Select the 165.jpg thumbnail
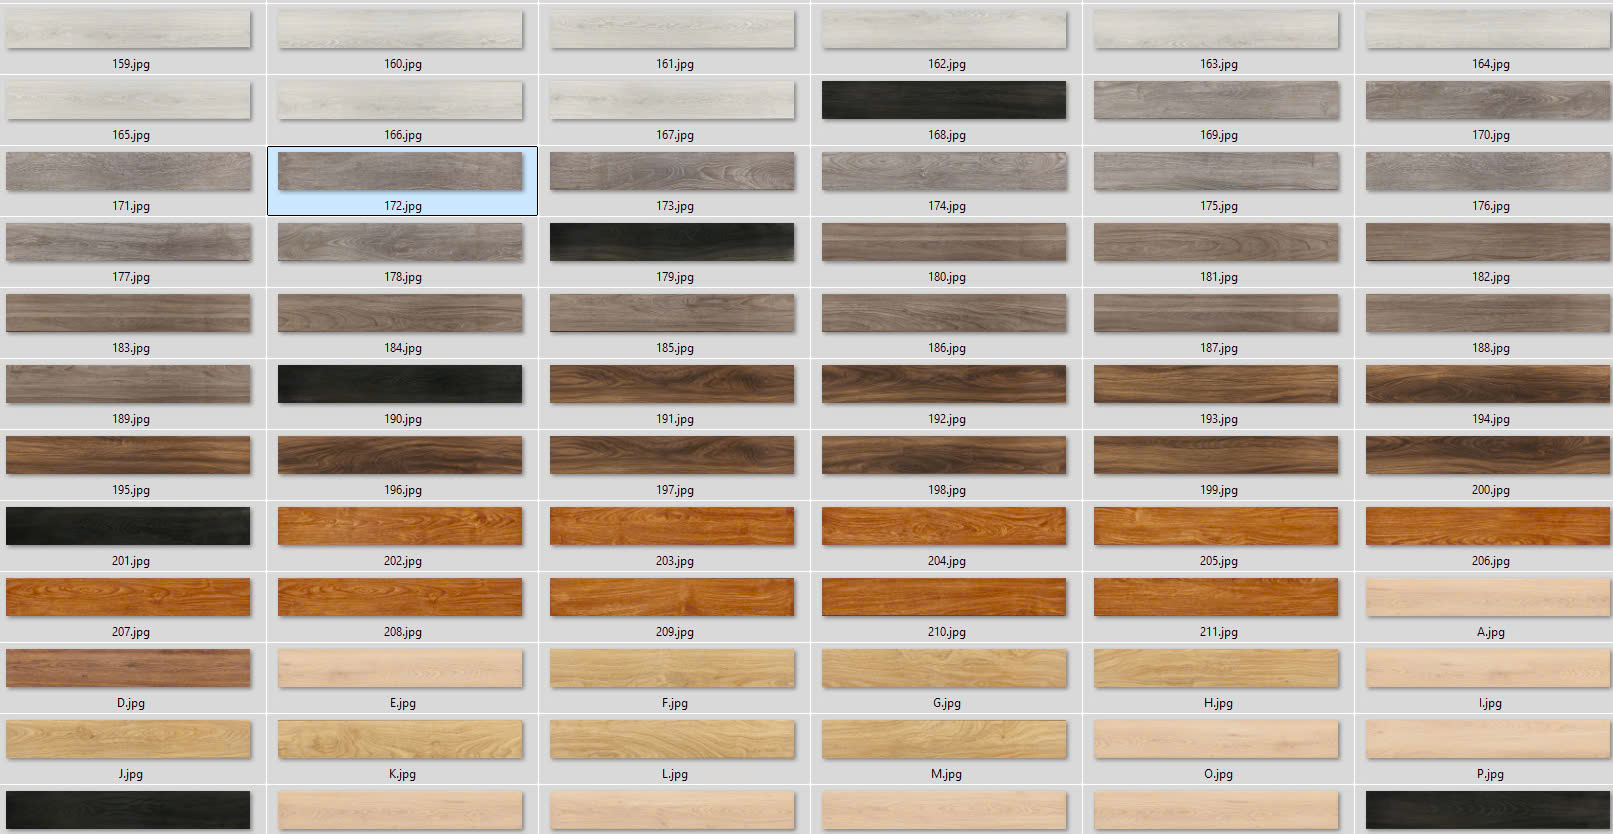The height and width of the screenshot is (834, 1613). pos(128,100)
